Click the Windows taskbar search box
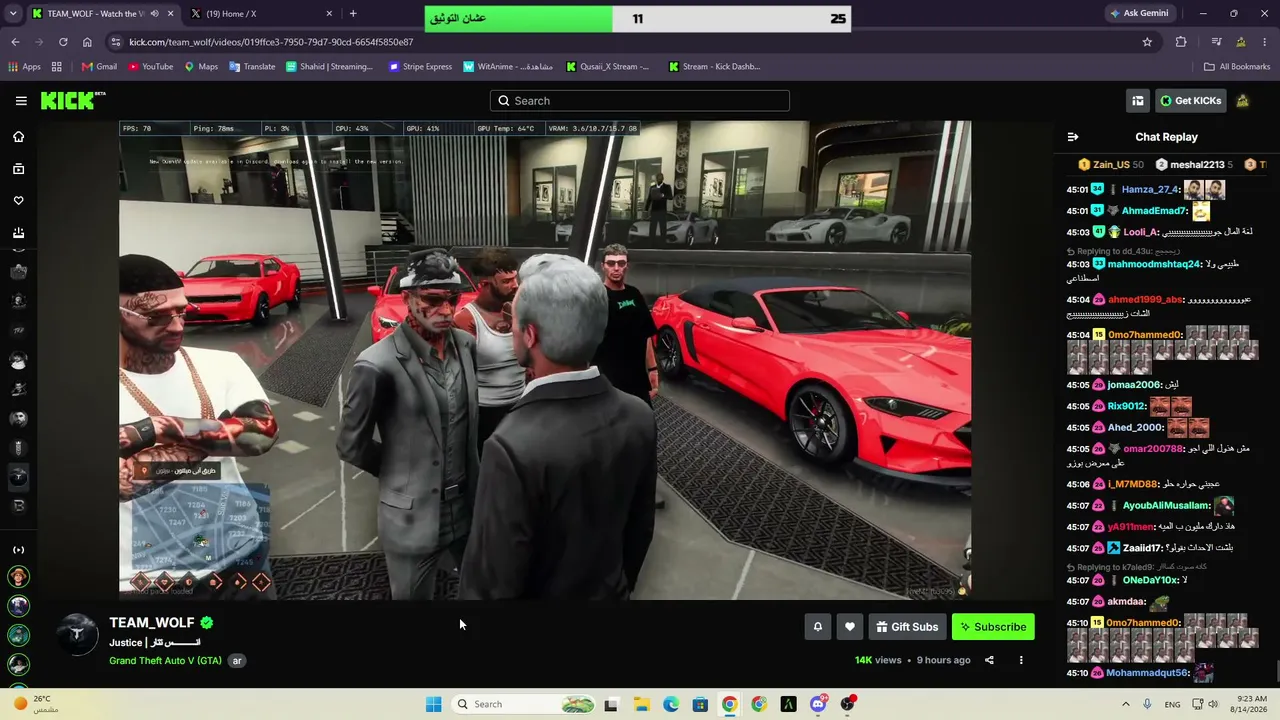Viewport: 1280px width, 720px height. [523, 704]
